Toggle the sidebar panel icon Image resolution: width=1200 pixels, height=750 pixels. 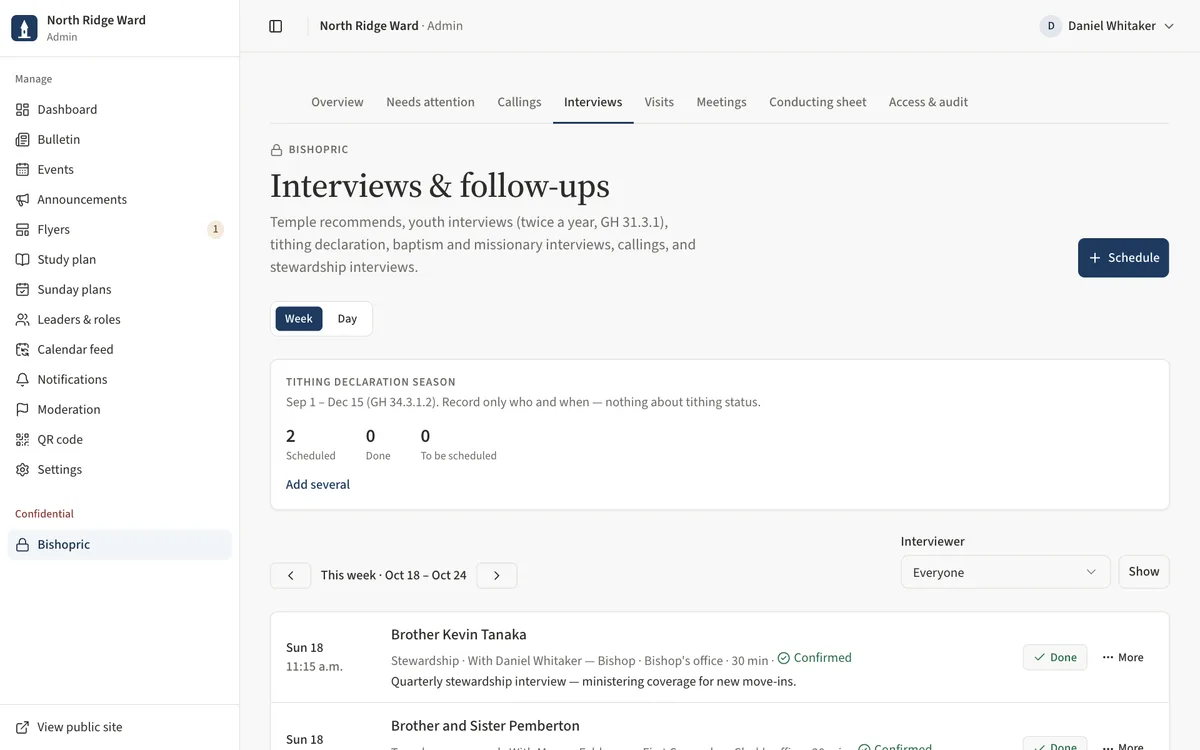(x=276, y=26)
